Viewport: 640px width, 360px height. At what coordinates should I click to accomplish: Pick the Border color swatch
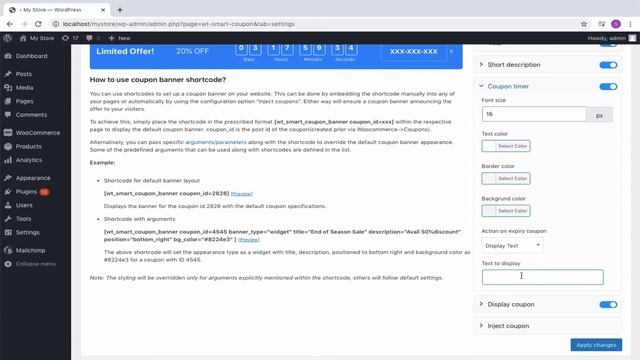coord(506,178)
